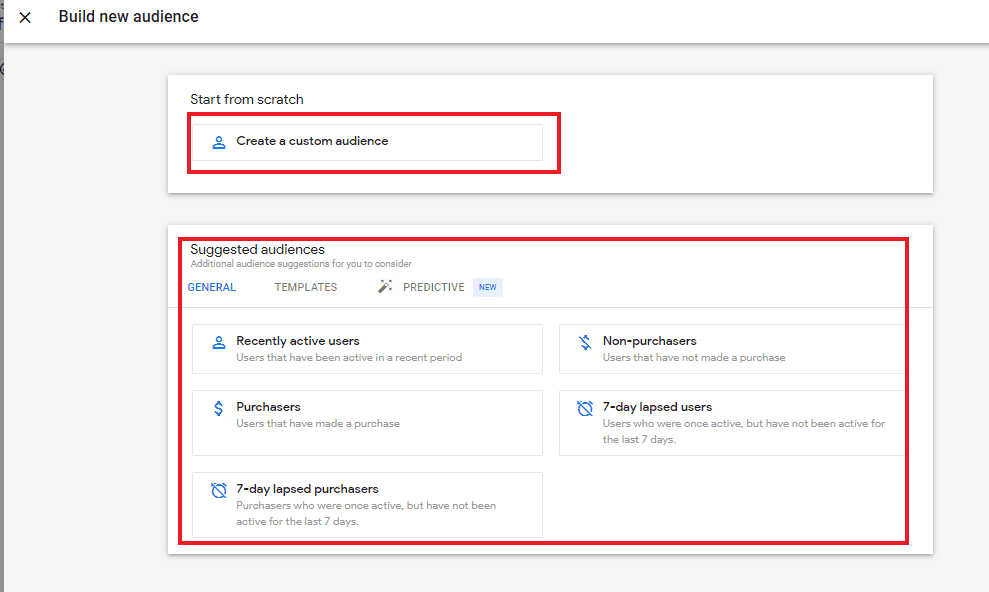Click the magic wand icon next to PREDICTIVE
This screenshot has width=989, height=592.
385,287
